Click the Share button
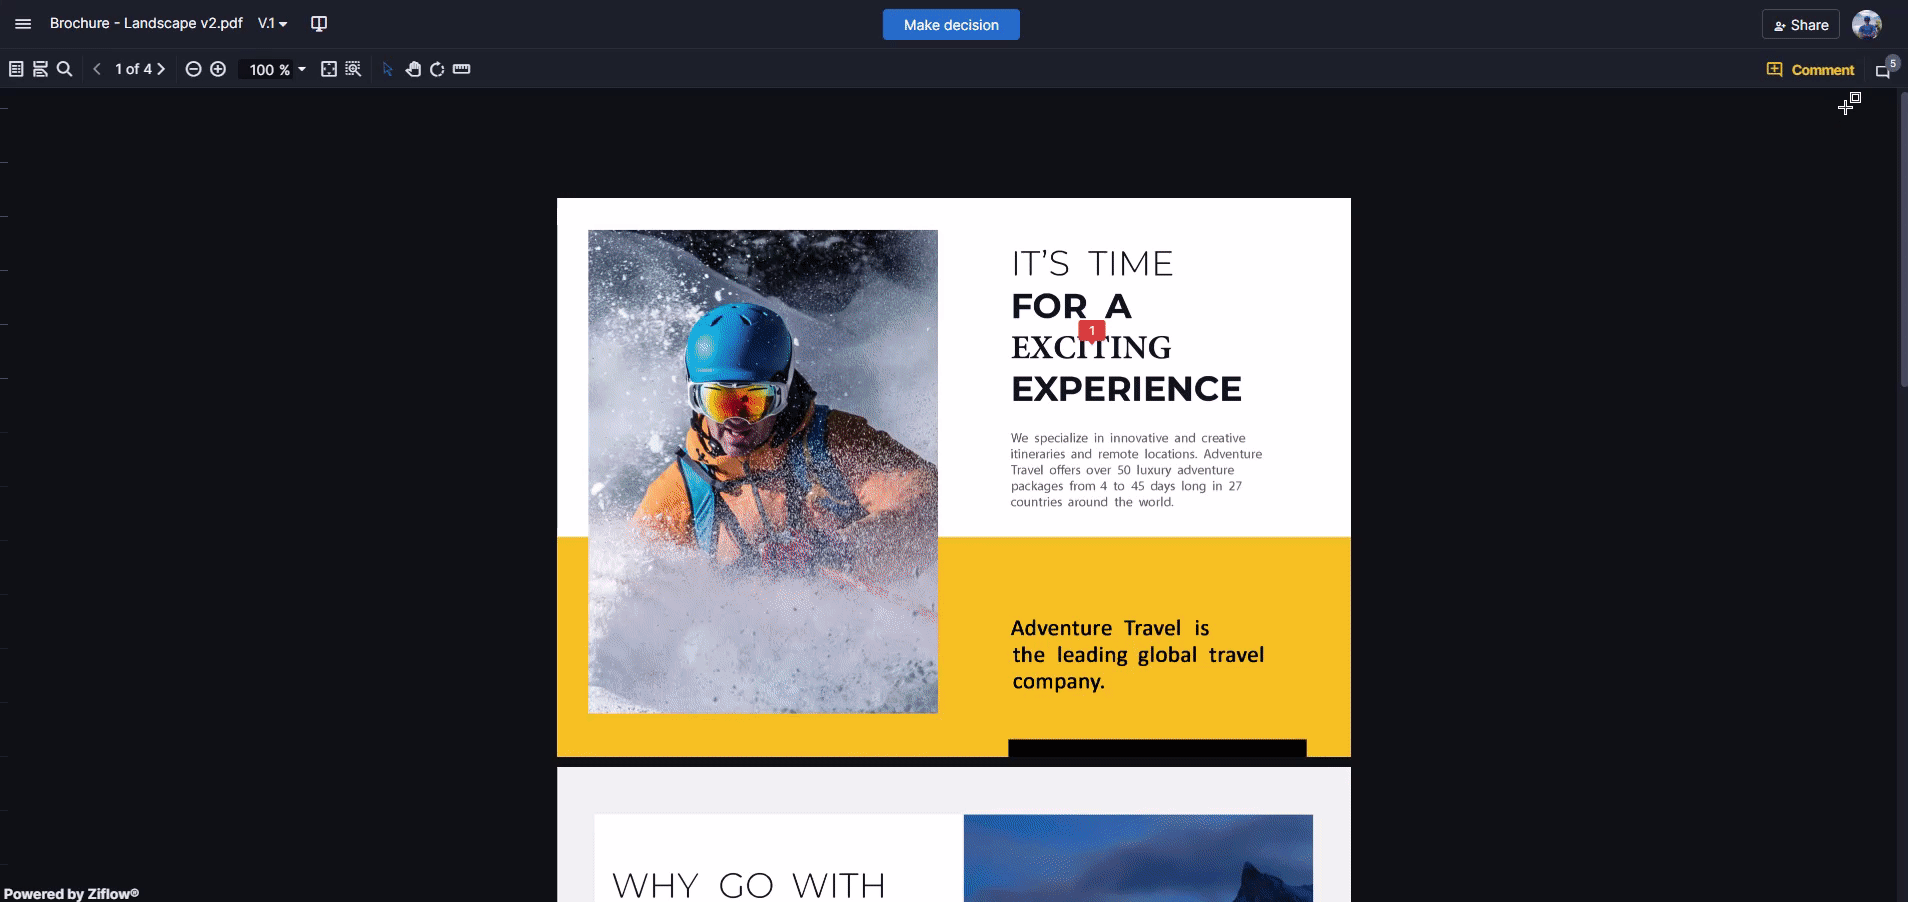This screenshot has height=902, width=1908. (x=1800, y=25)
